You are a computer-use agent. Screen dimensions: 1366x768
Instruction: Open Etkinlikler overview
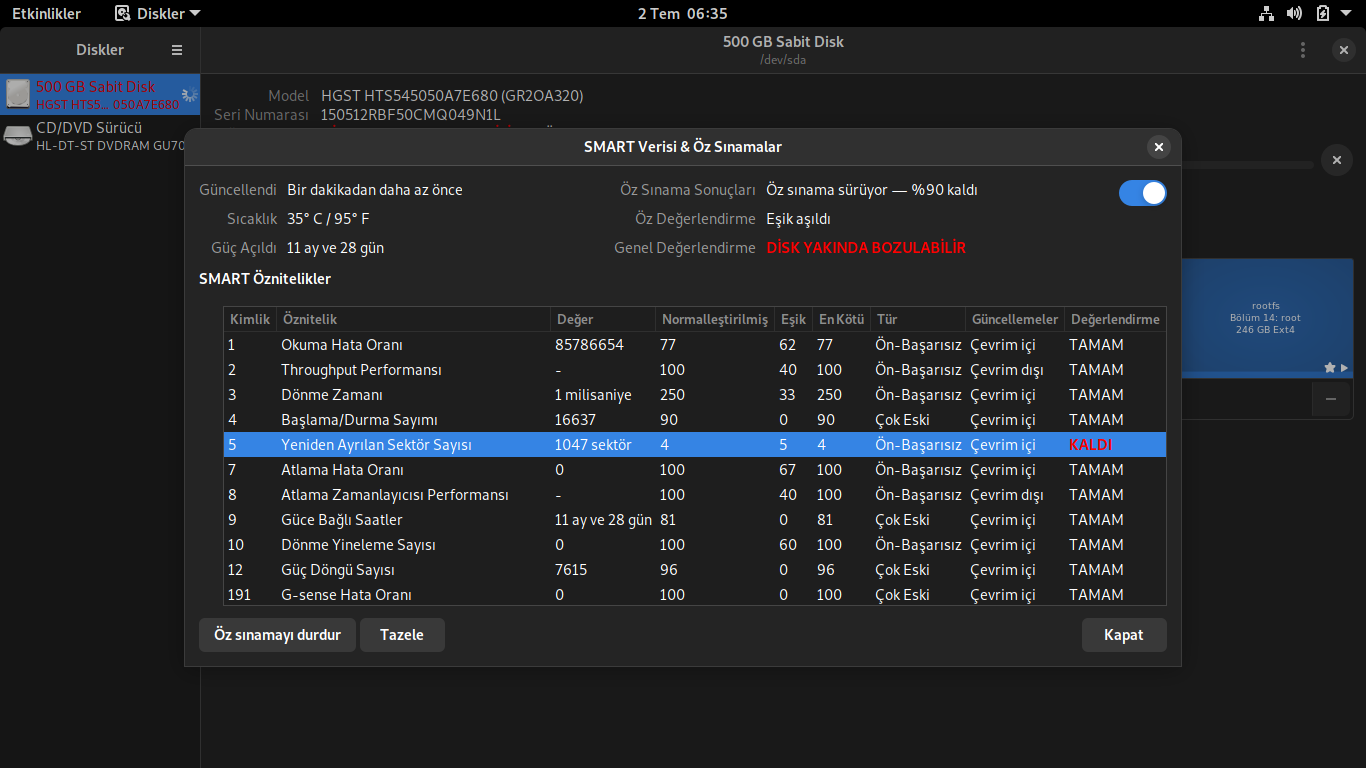[x=46, y=14]
